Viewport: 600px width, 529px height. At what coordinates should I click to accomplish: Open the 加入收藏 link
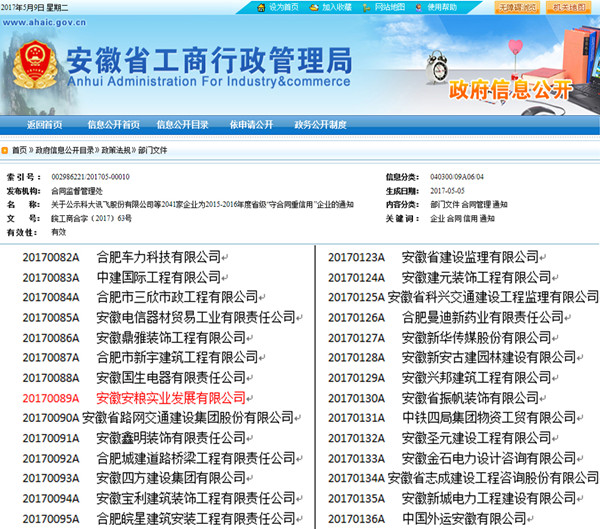coord(337,7)
